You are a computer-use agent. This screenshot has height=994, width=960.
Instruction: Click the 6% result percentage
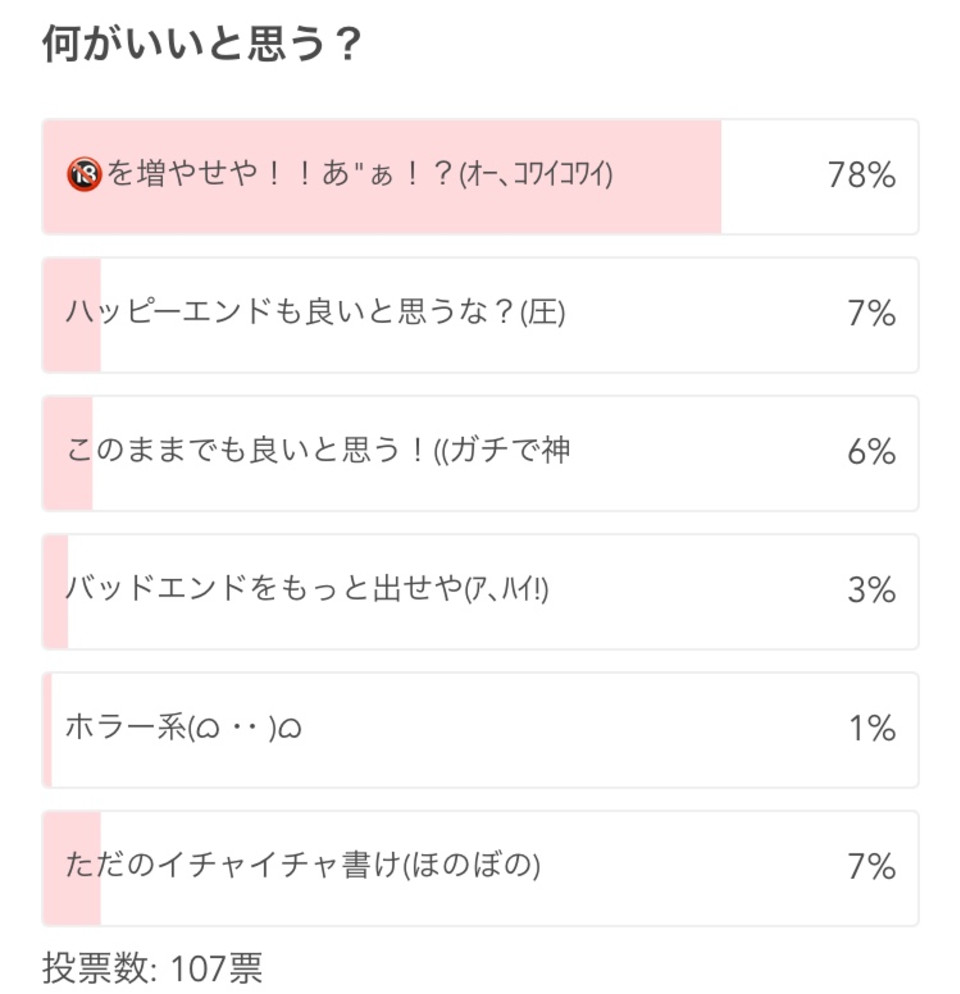coord(870,453)
